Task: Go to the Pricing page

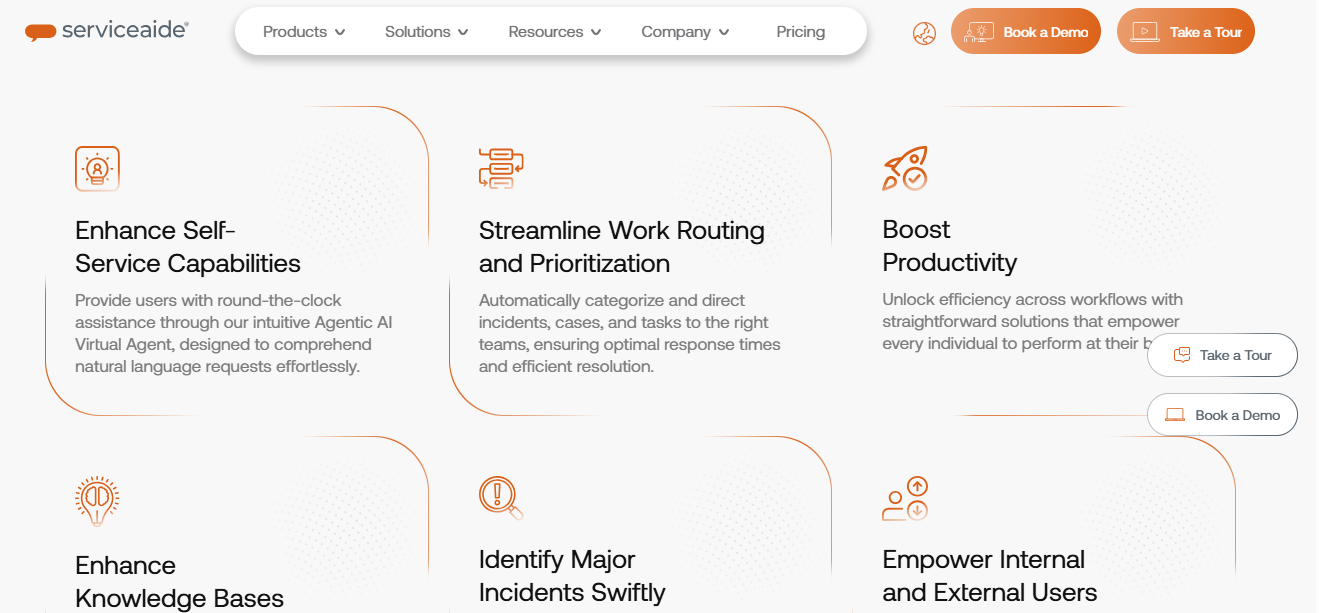Action: pyautogui.click(x=801, y=32)
